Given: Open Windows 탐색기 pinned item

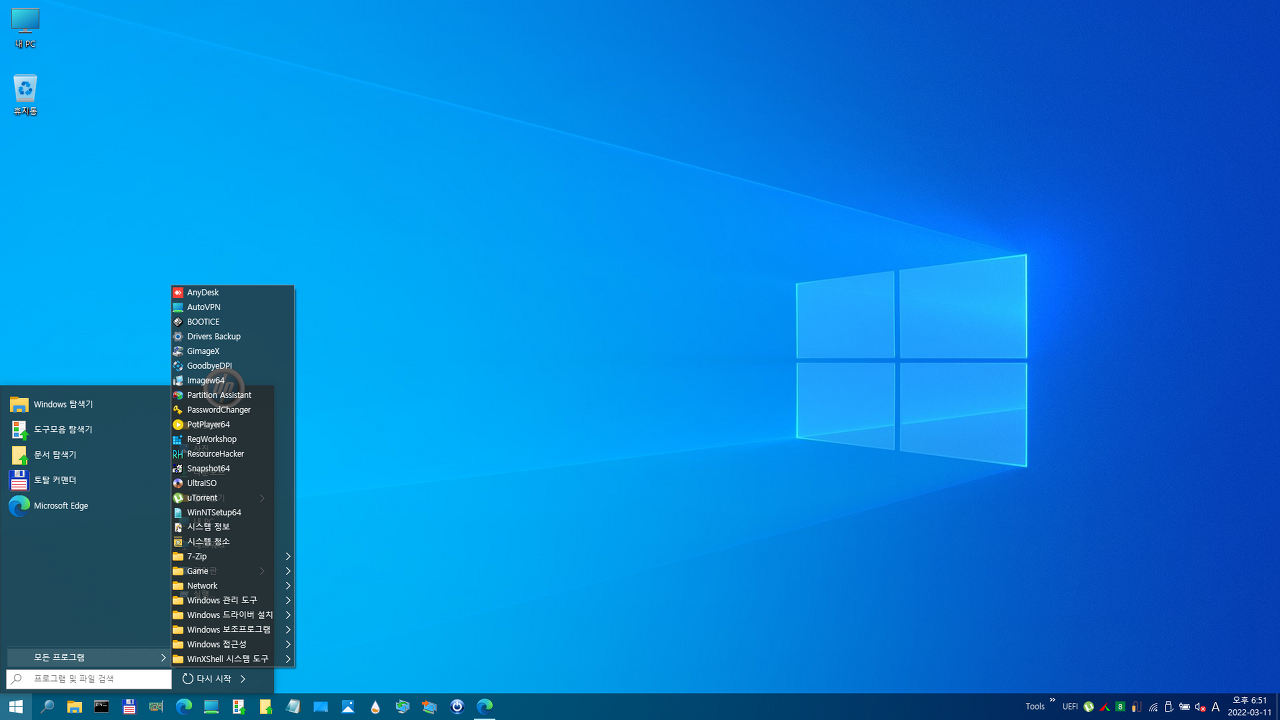Looking at the screenshot, I should tap(87, 404).
